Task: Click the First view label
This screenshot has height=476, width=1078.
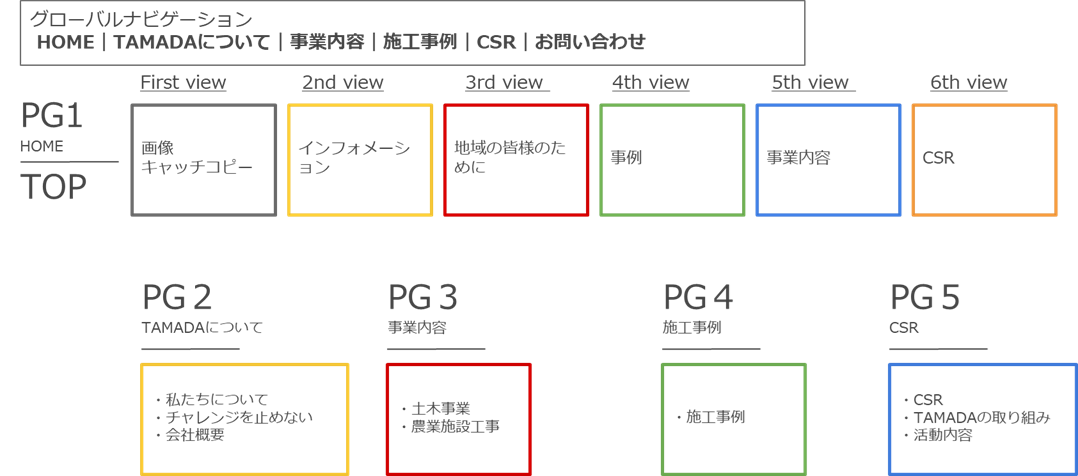Action: coord(183,83)
